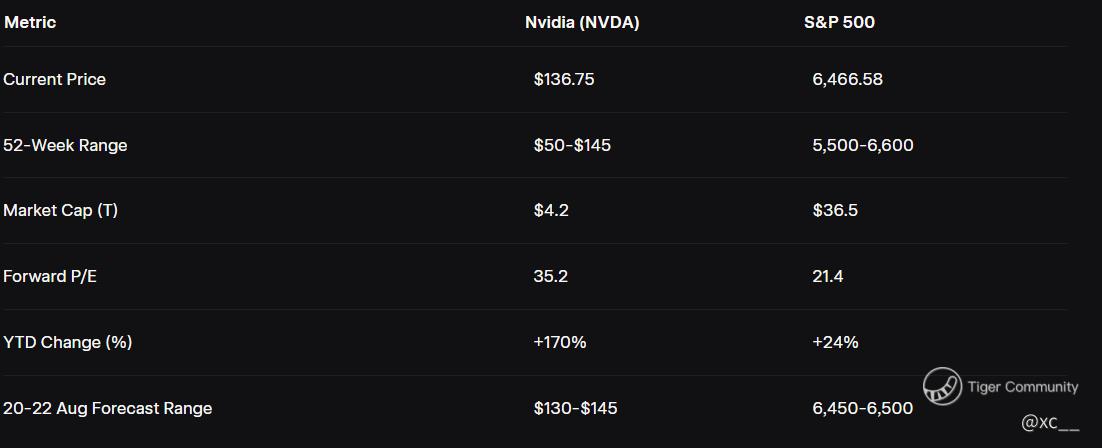
Task: Select the Forward P/E row label
Action: coord(50,277)
